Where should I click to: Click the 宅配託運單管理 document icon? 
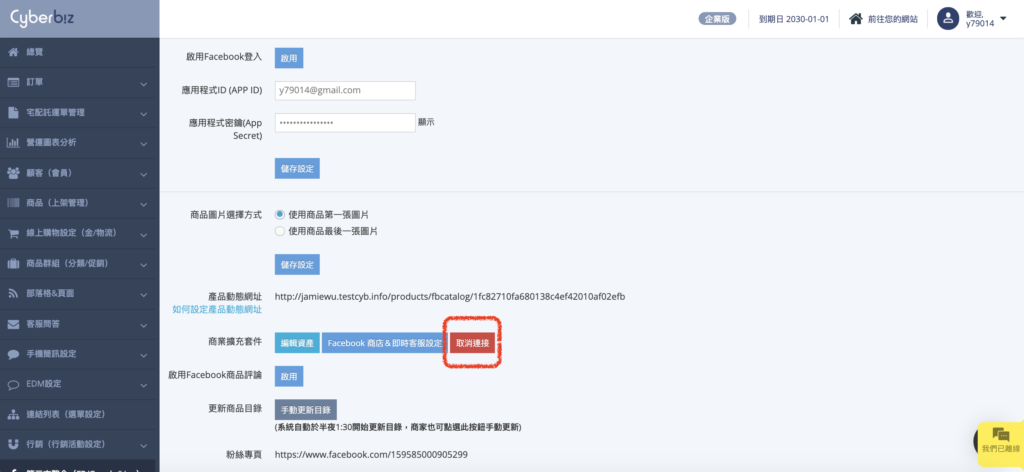coord(13,112)
